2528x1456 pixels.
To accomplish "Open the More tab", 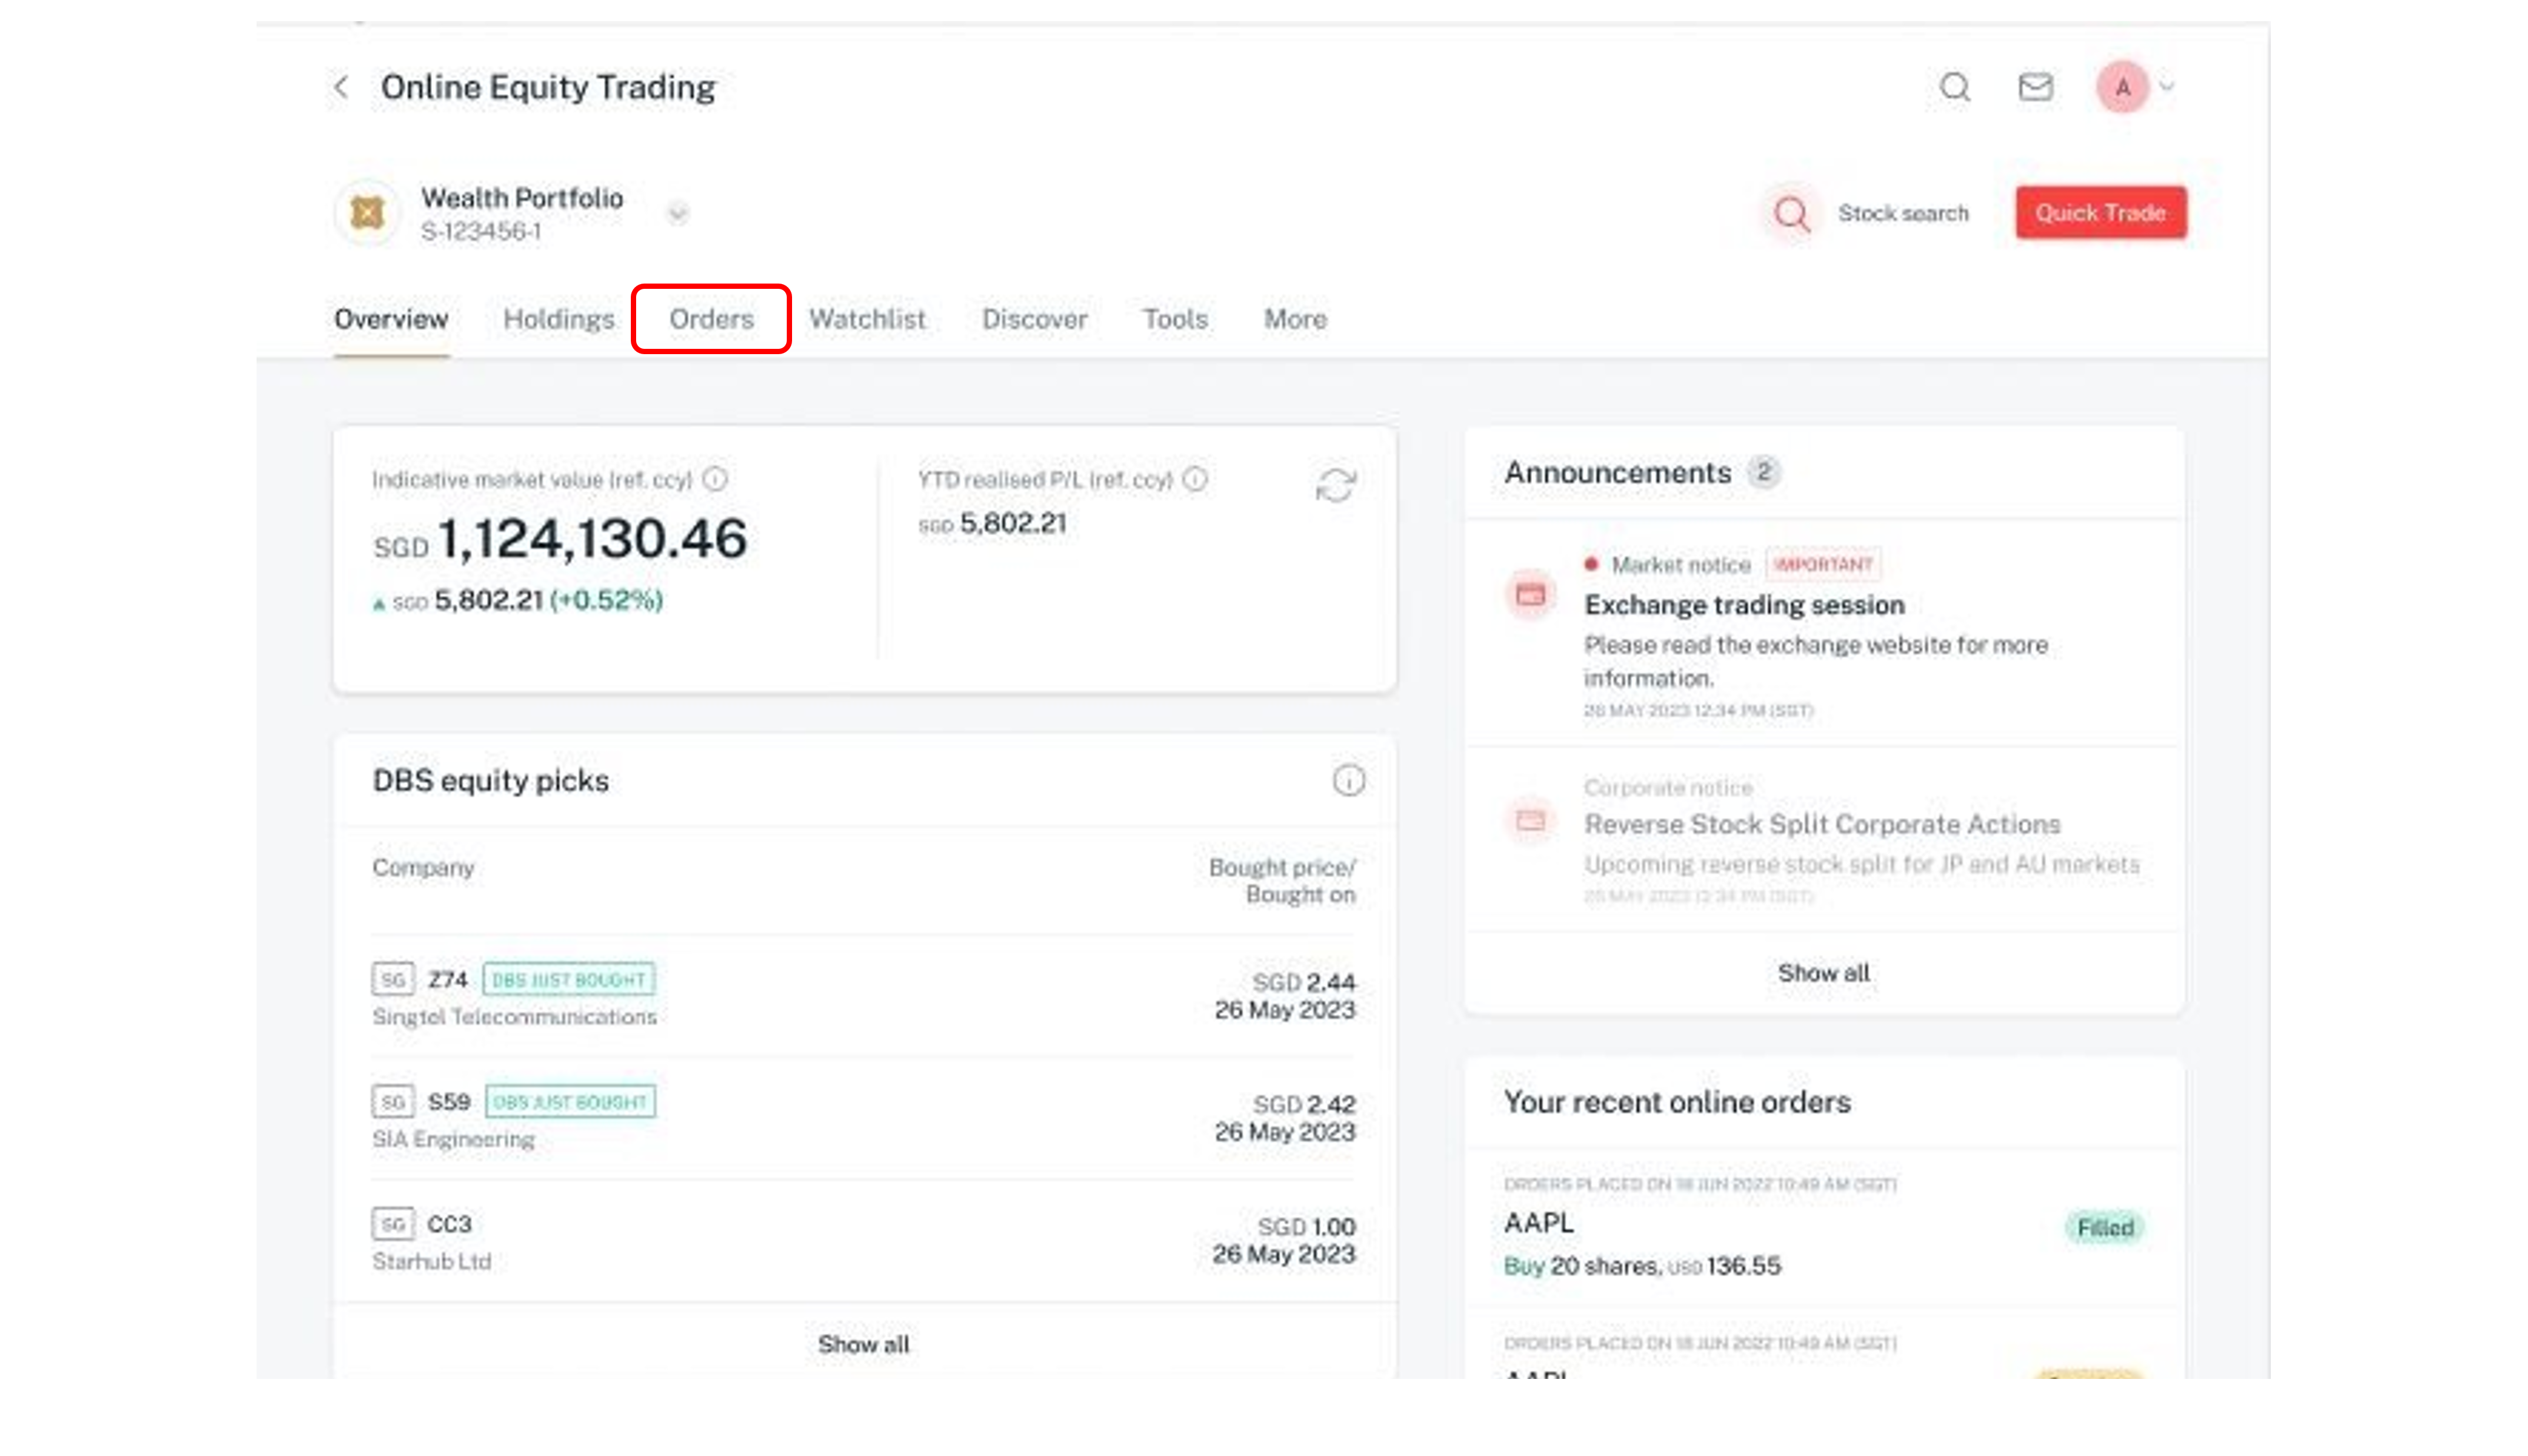I will (1295, 319).
